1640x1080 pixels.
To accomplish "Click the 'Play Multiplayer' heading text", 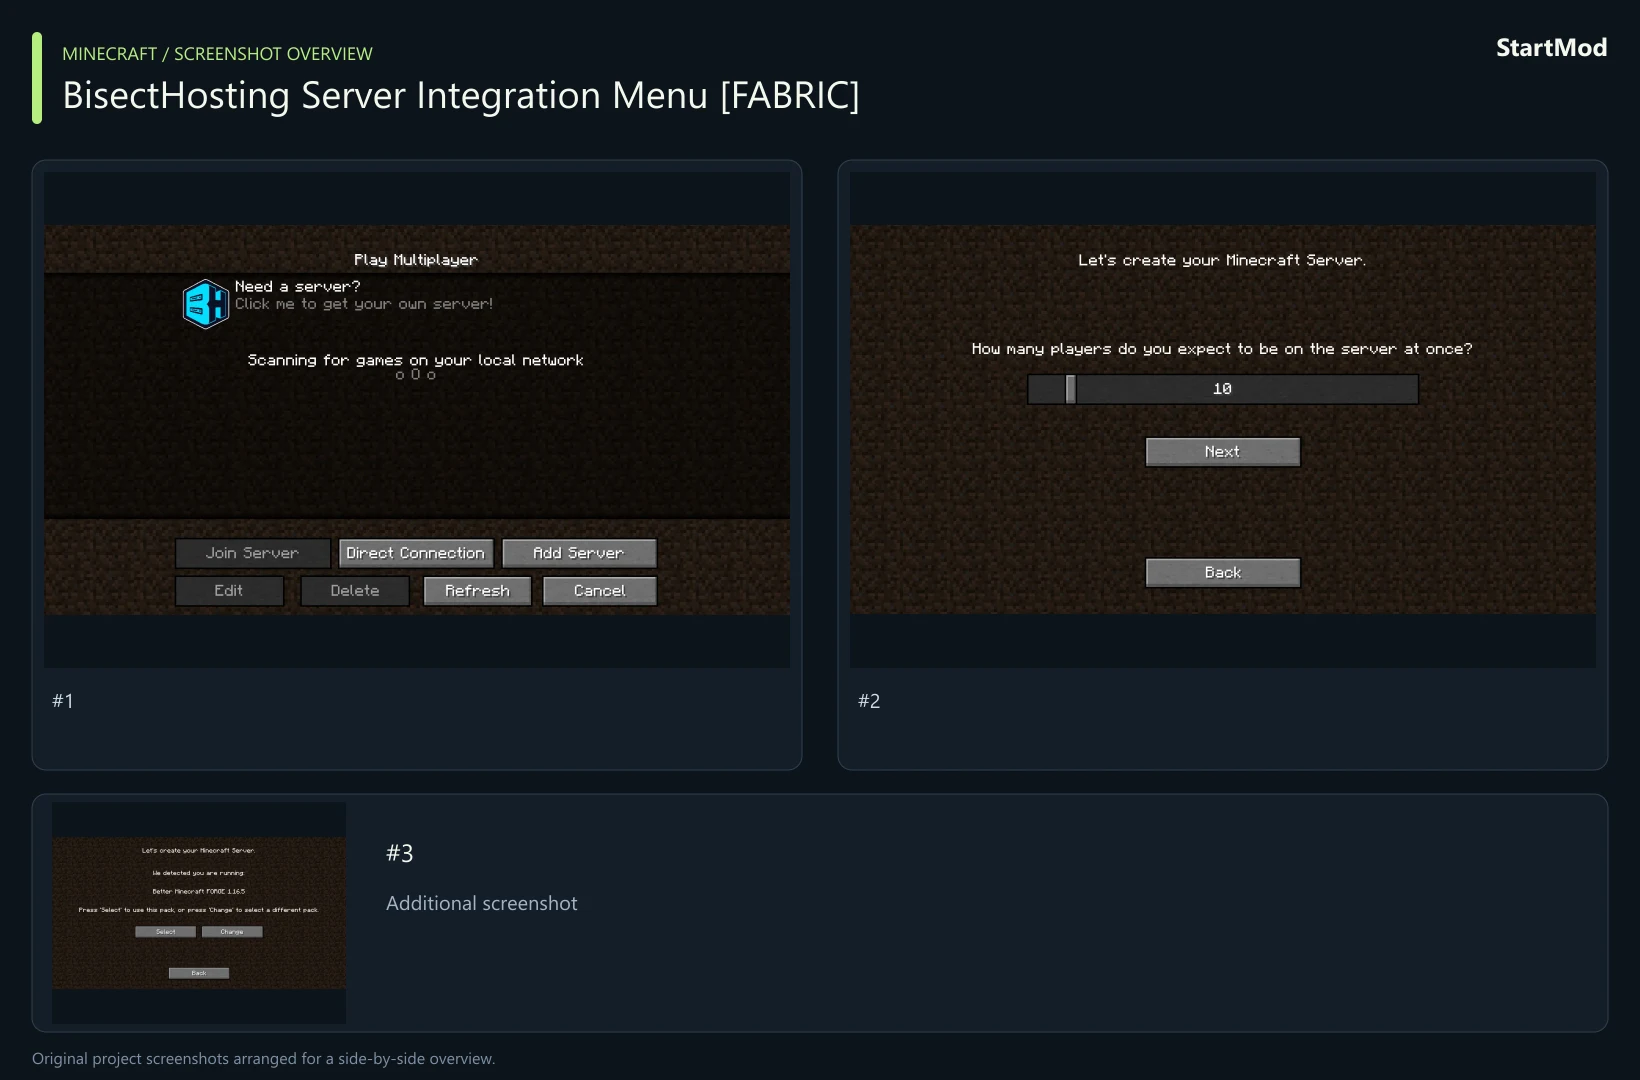I will 416,260.
